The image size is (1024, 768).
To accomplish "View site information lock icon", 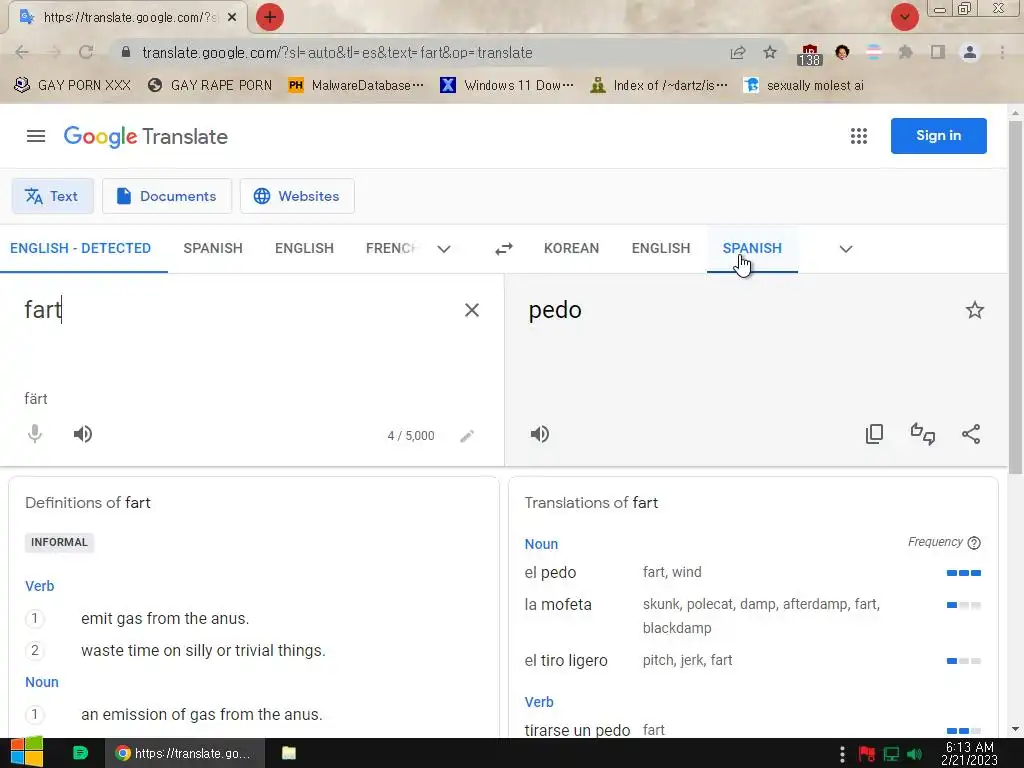I will (x=126, y=52).
